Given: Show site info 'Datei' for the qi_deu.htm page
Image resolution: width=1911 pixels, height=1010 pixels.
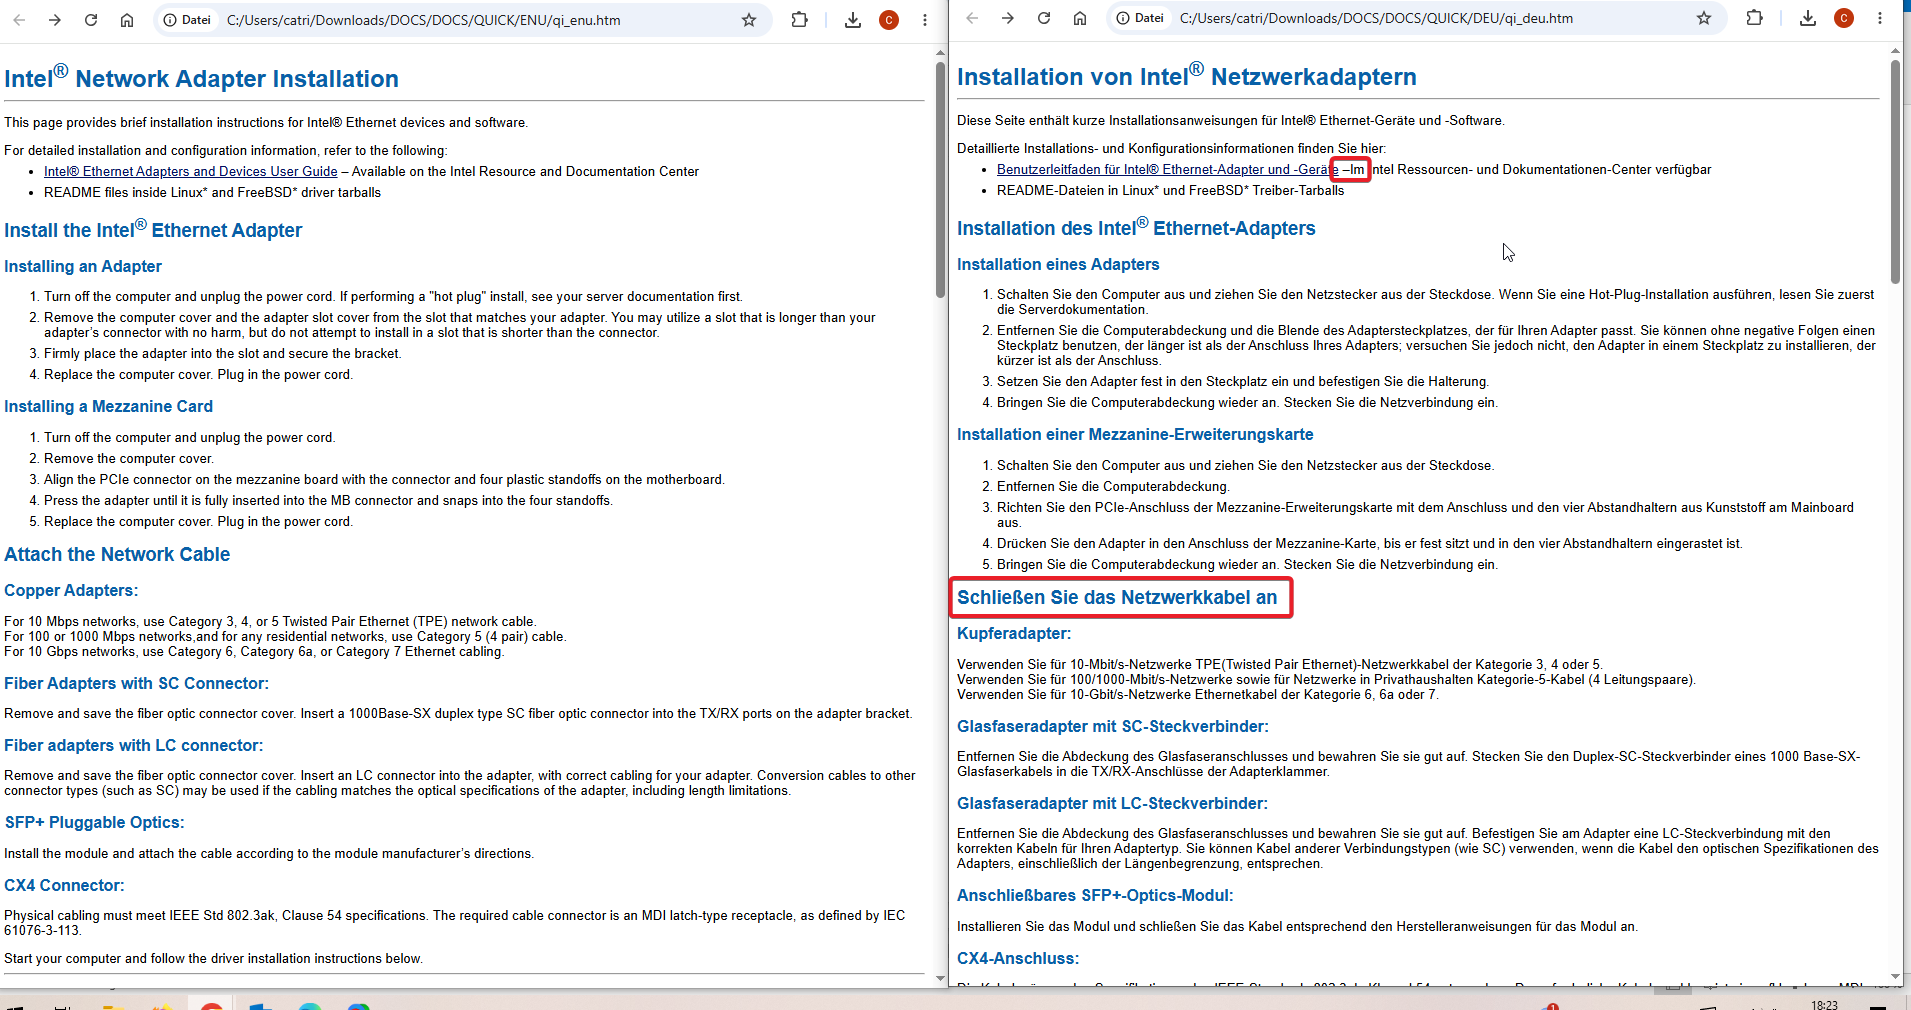Looking at the screenshot, I should 1141,18.
